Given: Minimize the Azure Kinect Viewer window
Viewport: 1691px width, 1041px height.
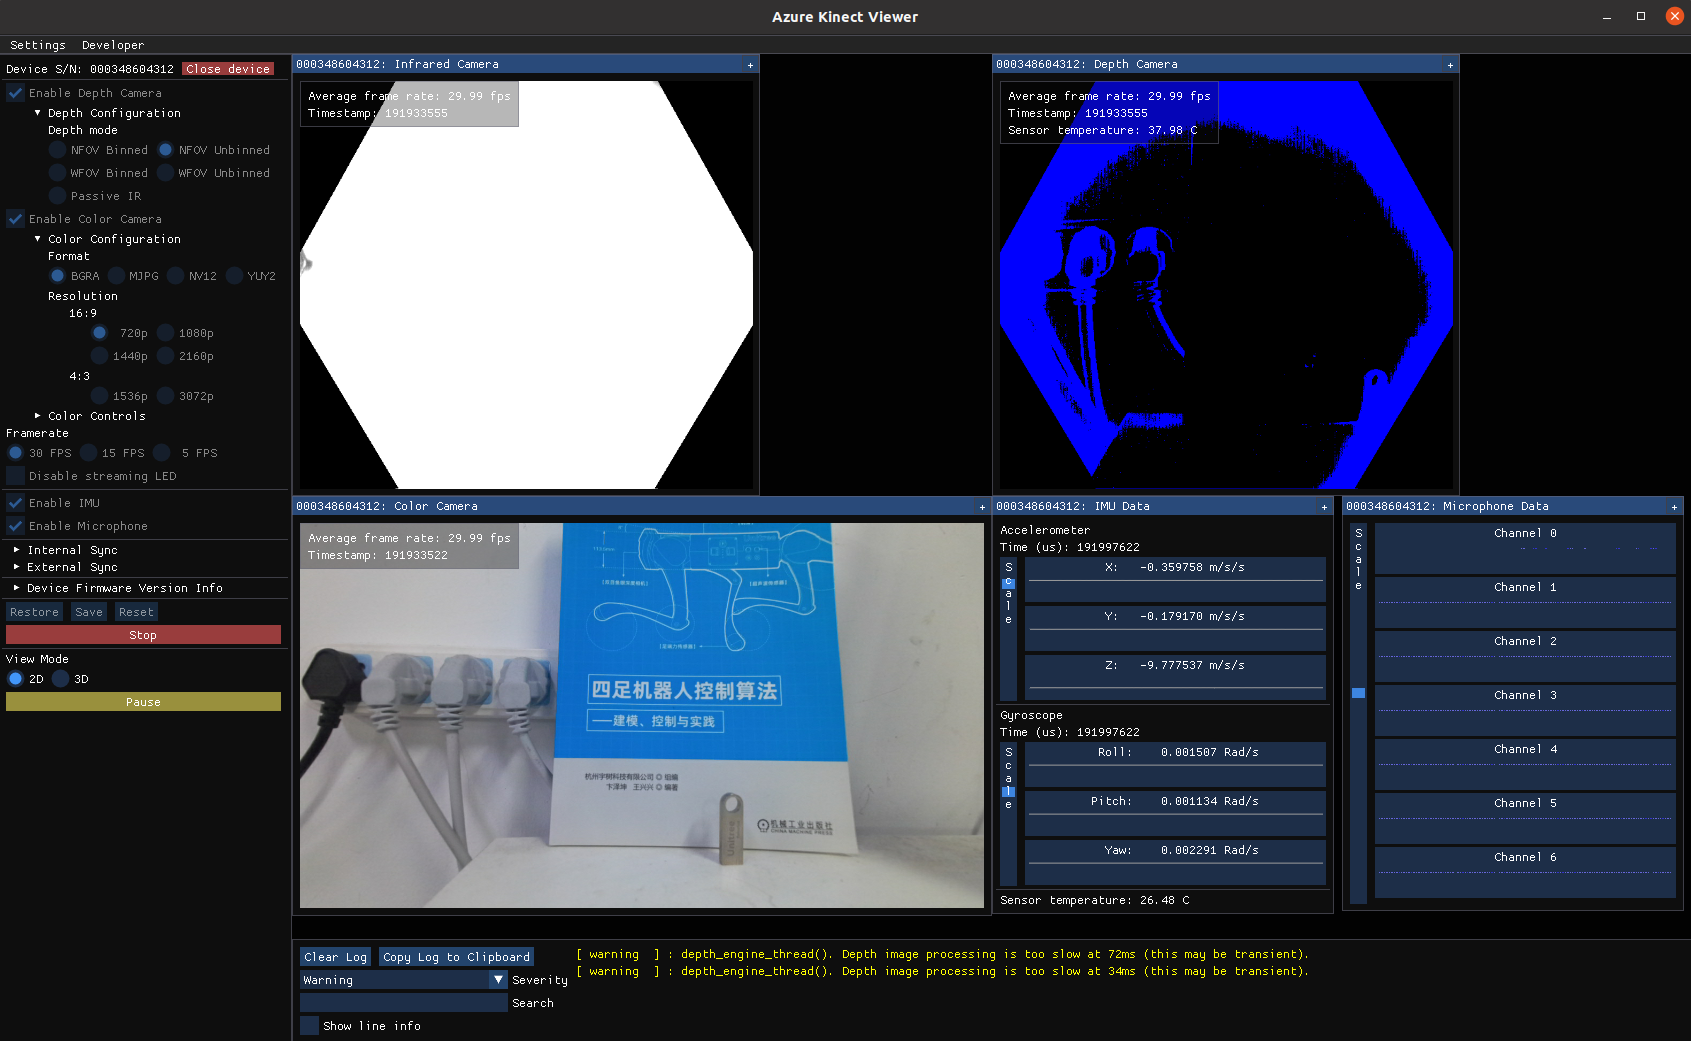Looking at the screenshot, I should [x=1607, y=16].
